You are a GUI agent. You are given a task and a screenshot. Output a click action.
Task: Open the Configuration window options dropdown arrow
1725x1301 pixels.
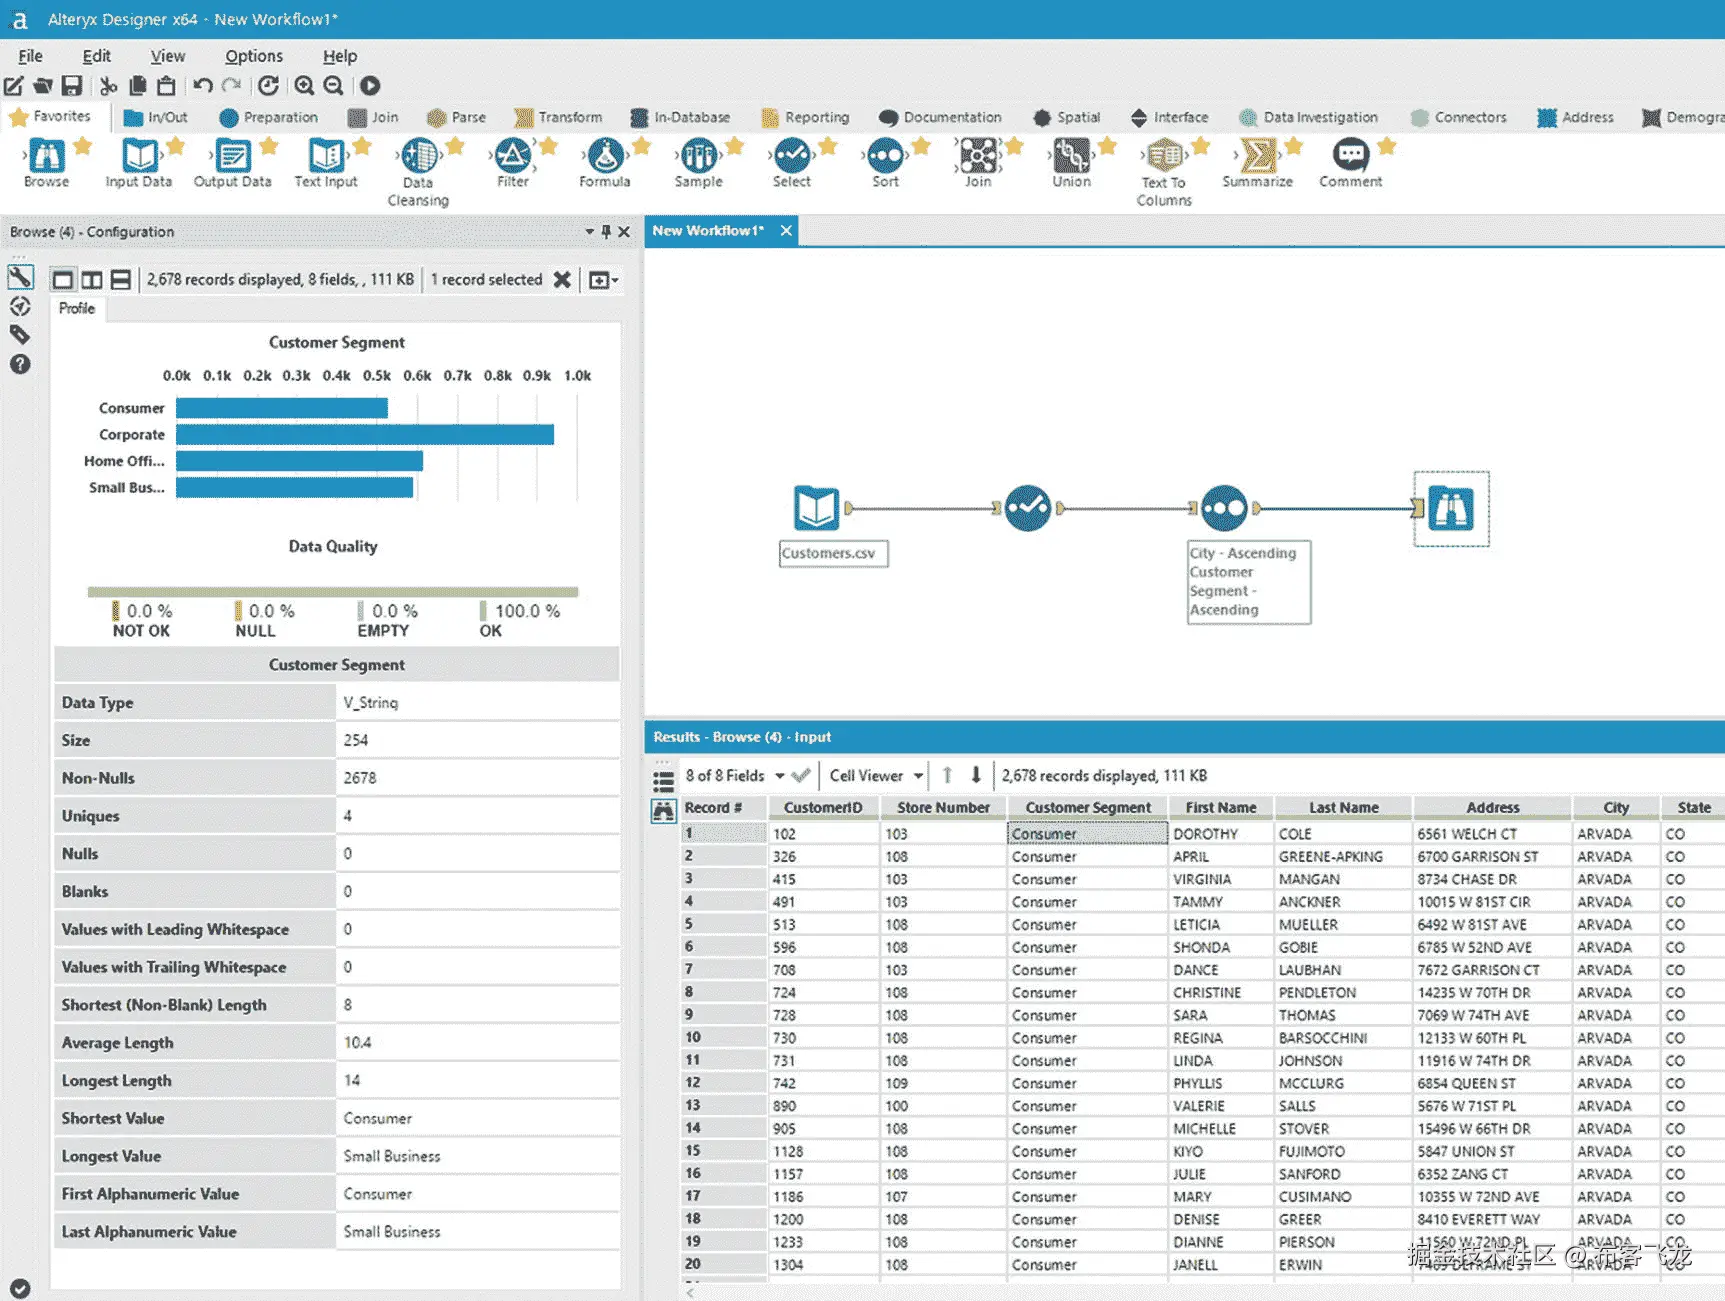coord(589,232)
